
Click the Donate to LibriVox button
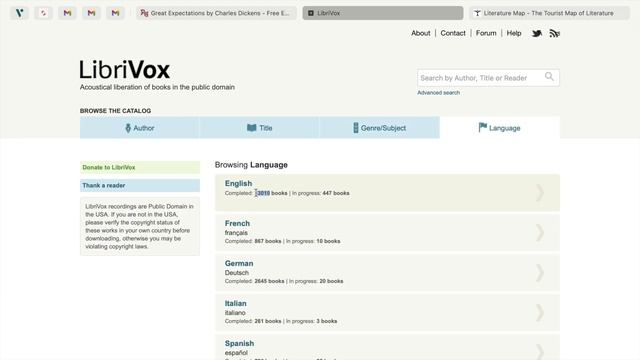click(x=140, y=167)
